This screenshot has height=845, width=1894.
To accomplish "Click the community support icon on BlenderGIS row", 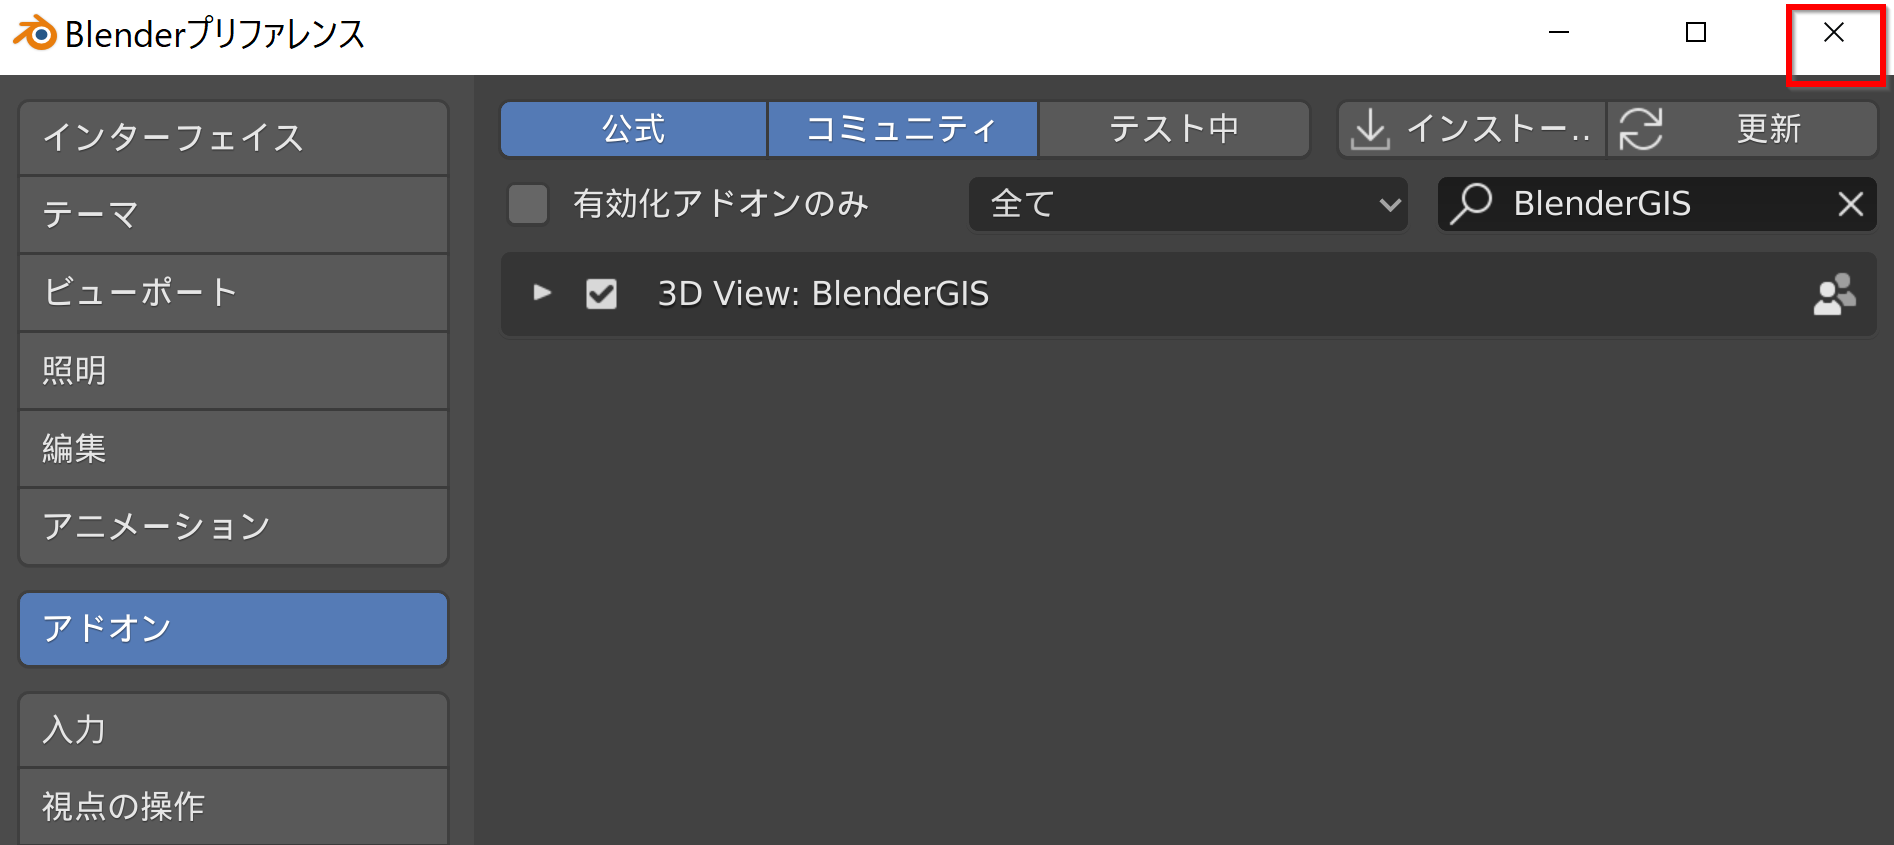I will click(1834, 294).
